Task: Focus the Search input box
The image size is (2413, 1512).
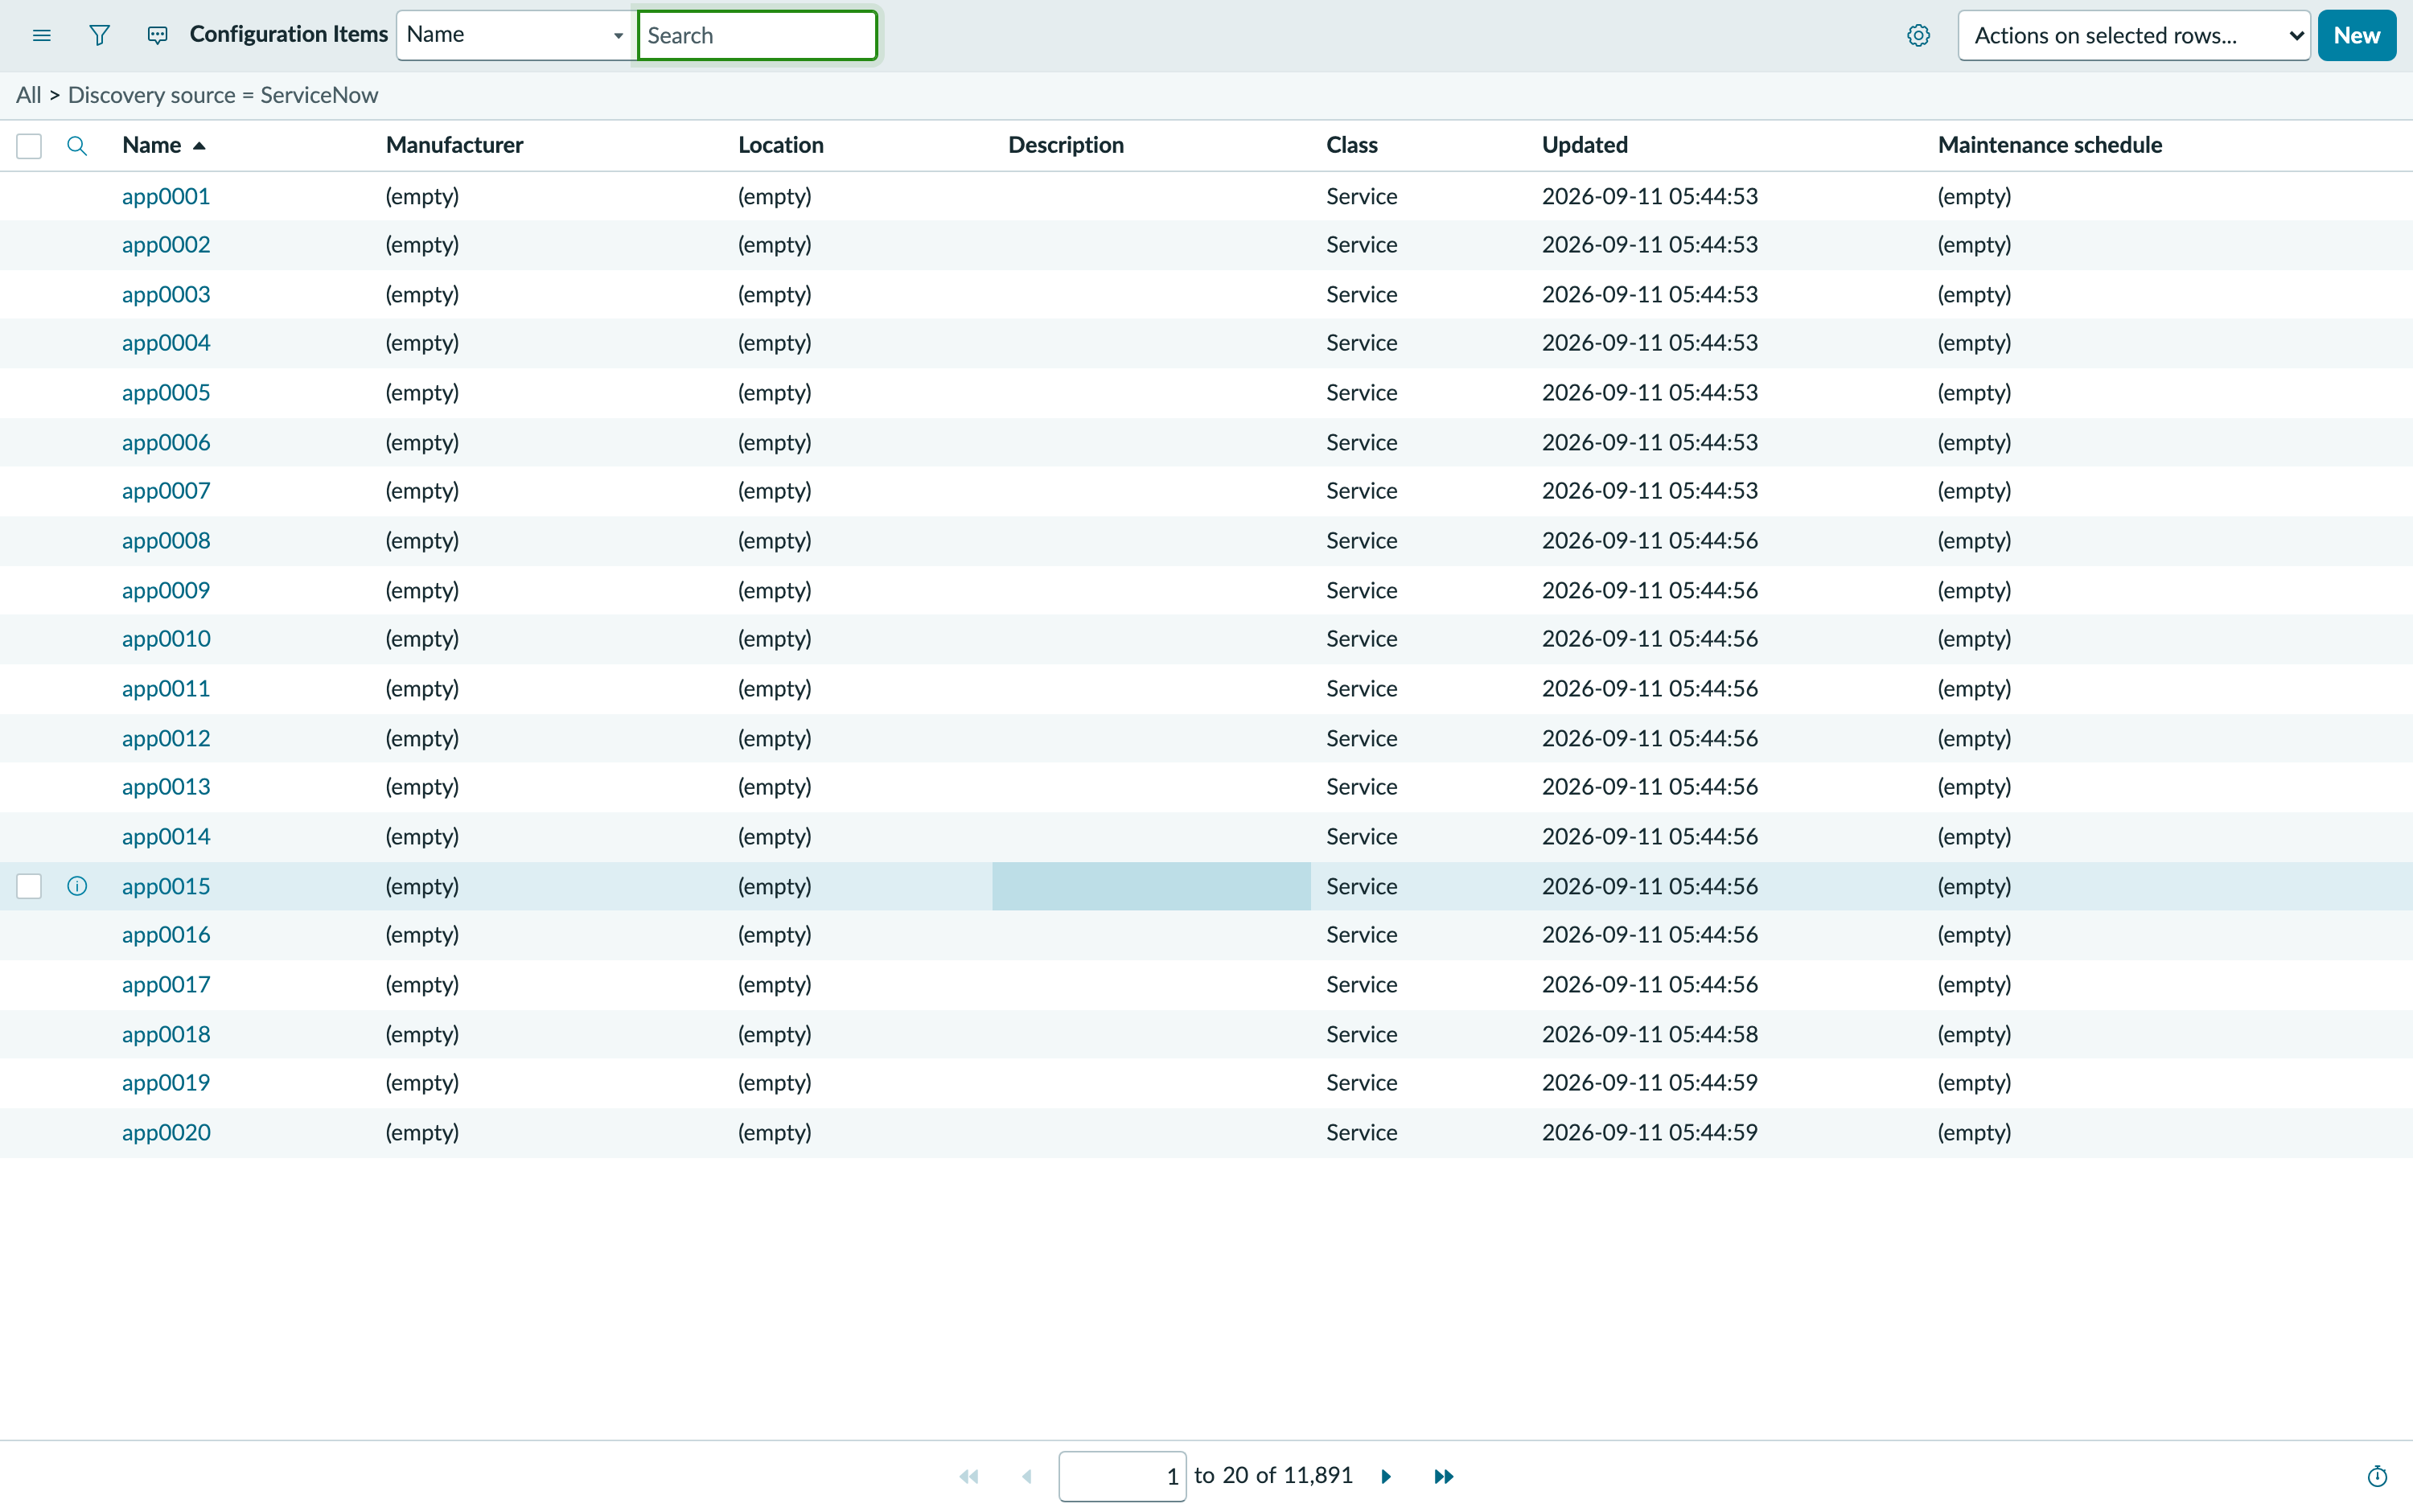Action: 757,36
